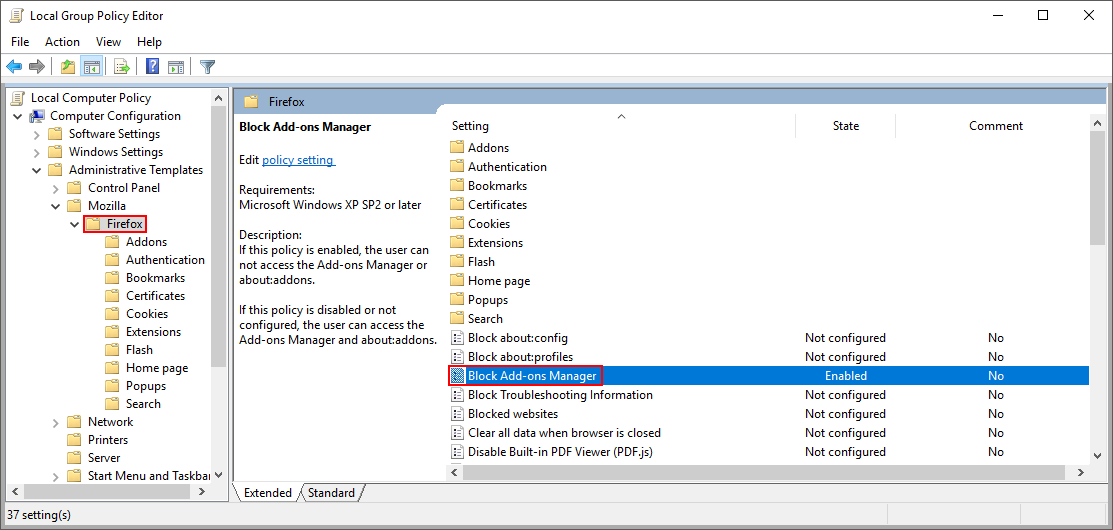Sort by the Comment column header

click(996, 126)
